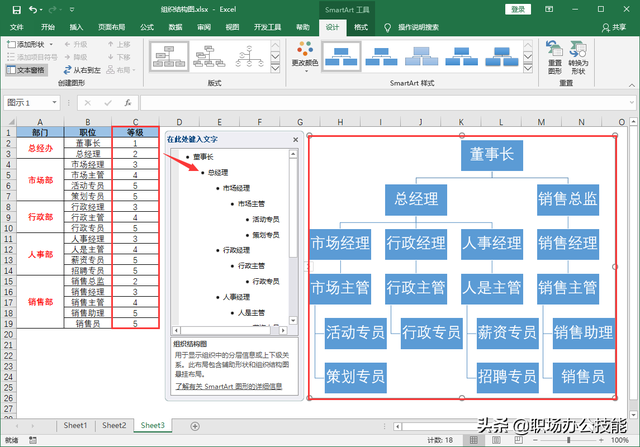Click the 操作说明搜索 search box
The width and height of the screenshot is (640, 447).
pyautogui.click(x=418, y=27)
